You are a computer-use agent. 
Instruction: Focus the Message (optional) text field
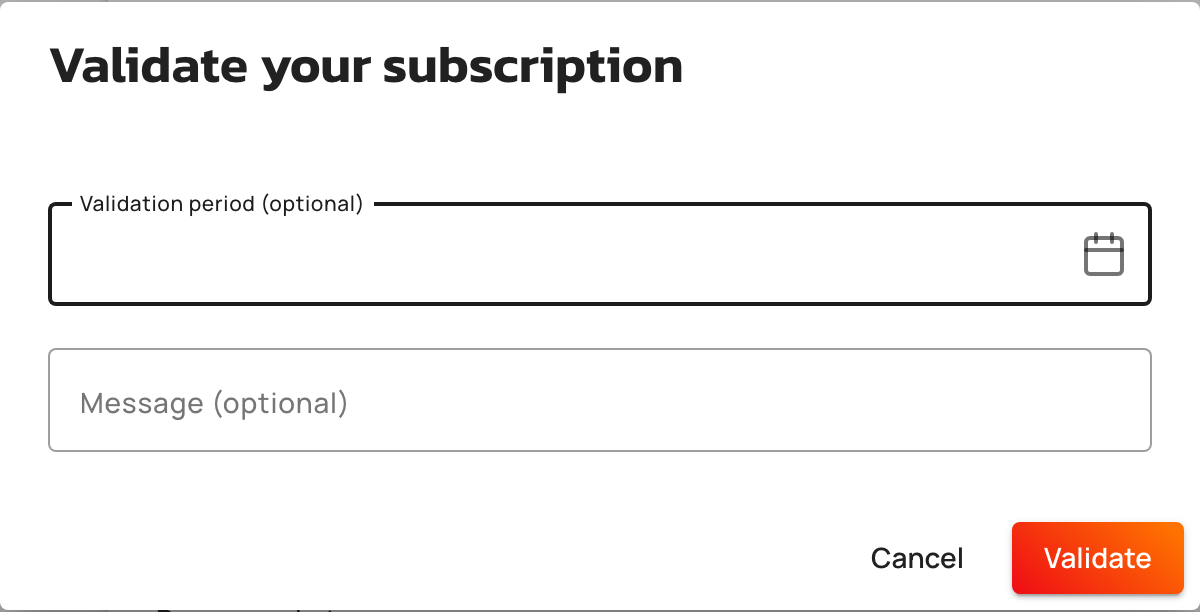pyautogui.click(x=600, y=400)
